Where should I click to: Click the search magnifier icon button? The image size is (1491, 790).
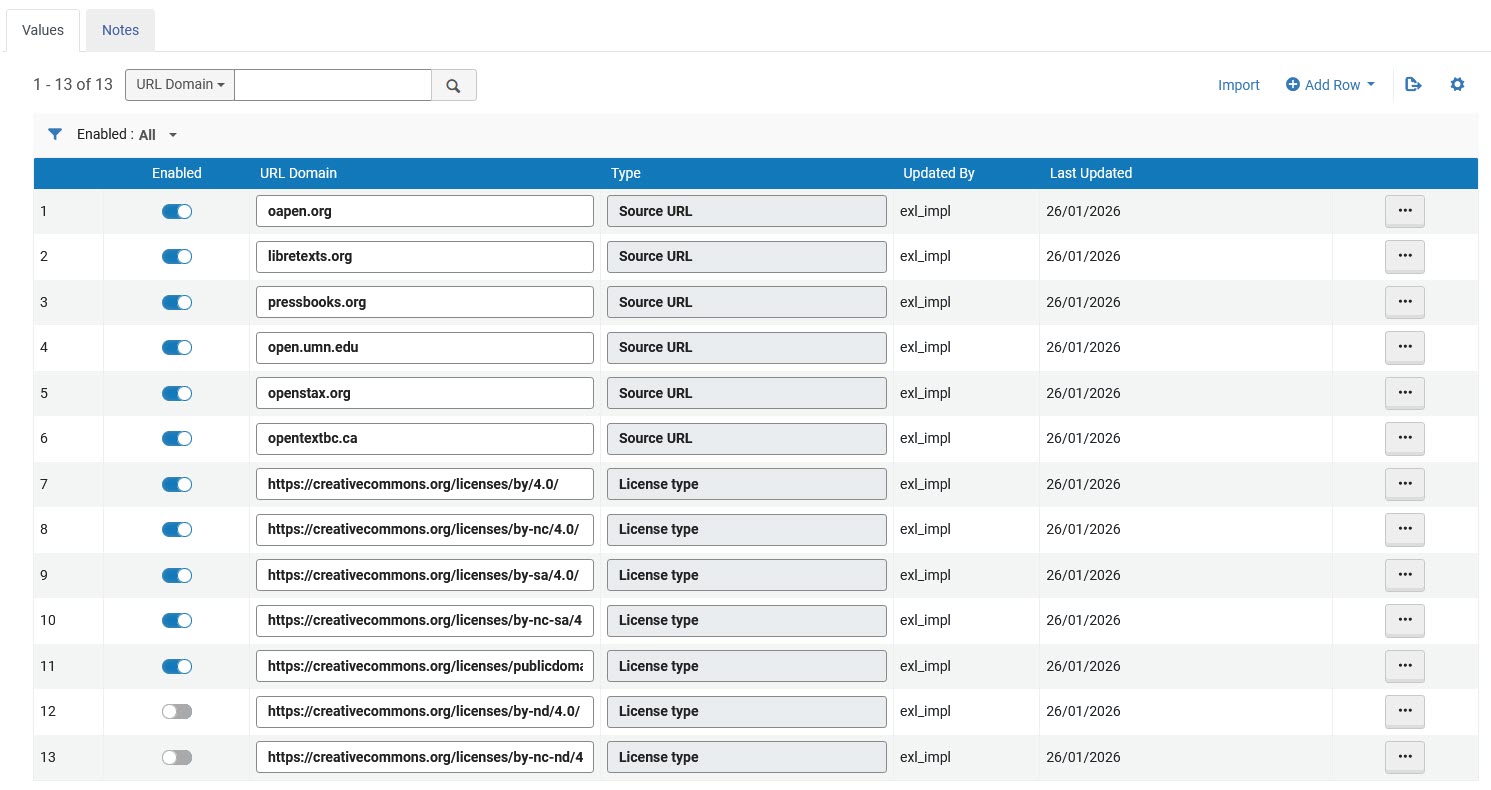point(454,85)
